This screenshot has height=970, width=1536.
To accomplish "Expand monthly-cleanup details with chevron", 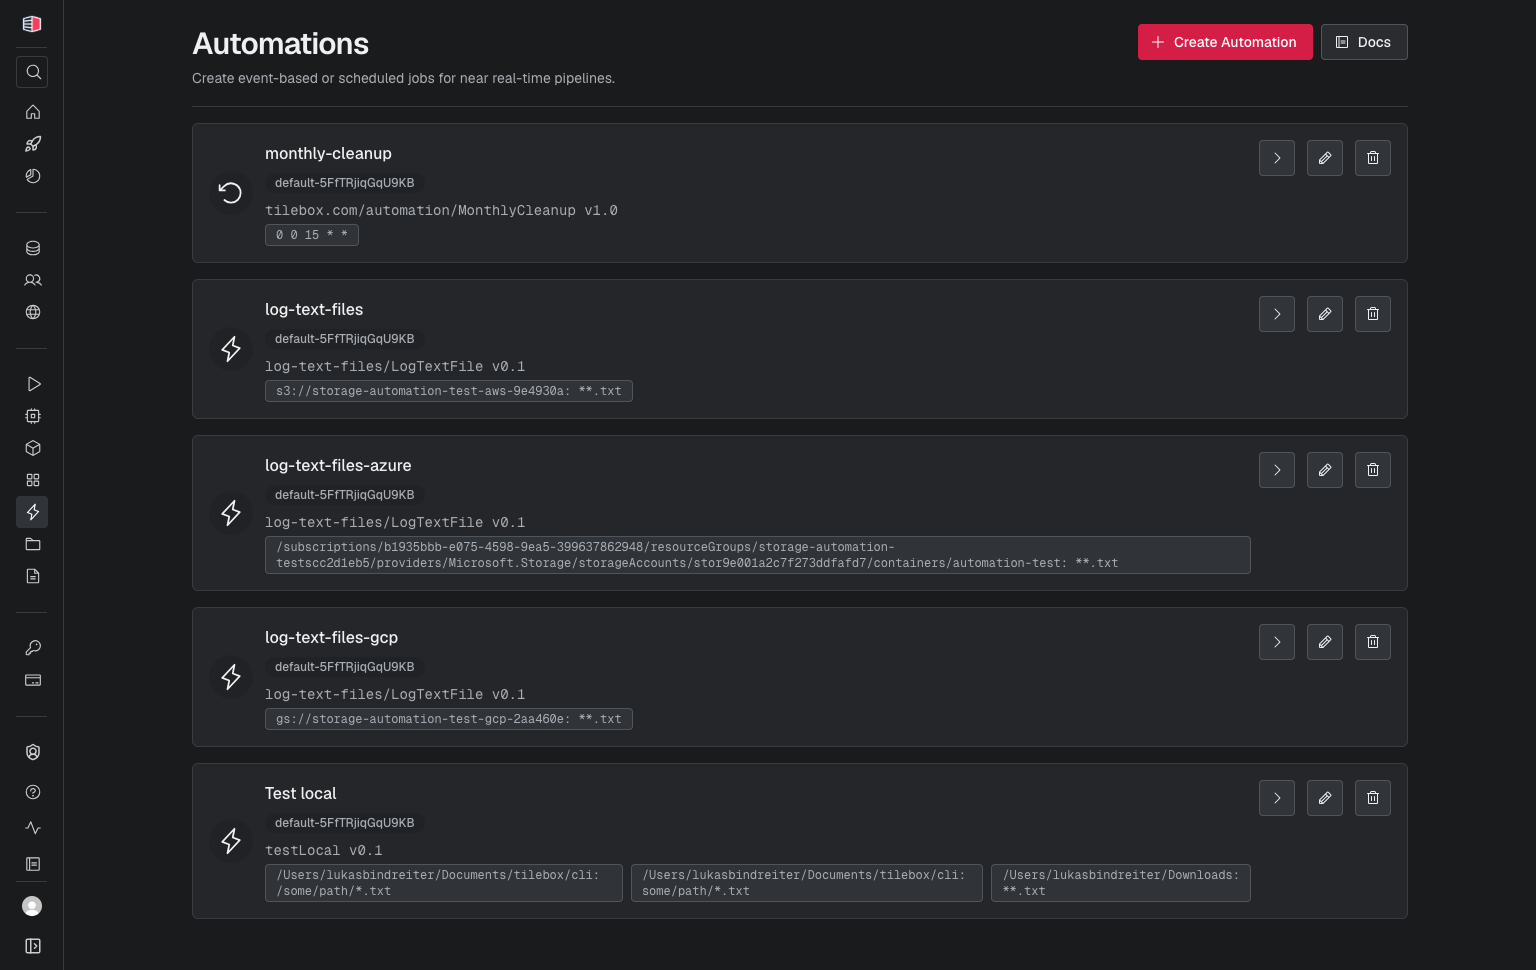I will tap(1277, 158).
